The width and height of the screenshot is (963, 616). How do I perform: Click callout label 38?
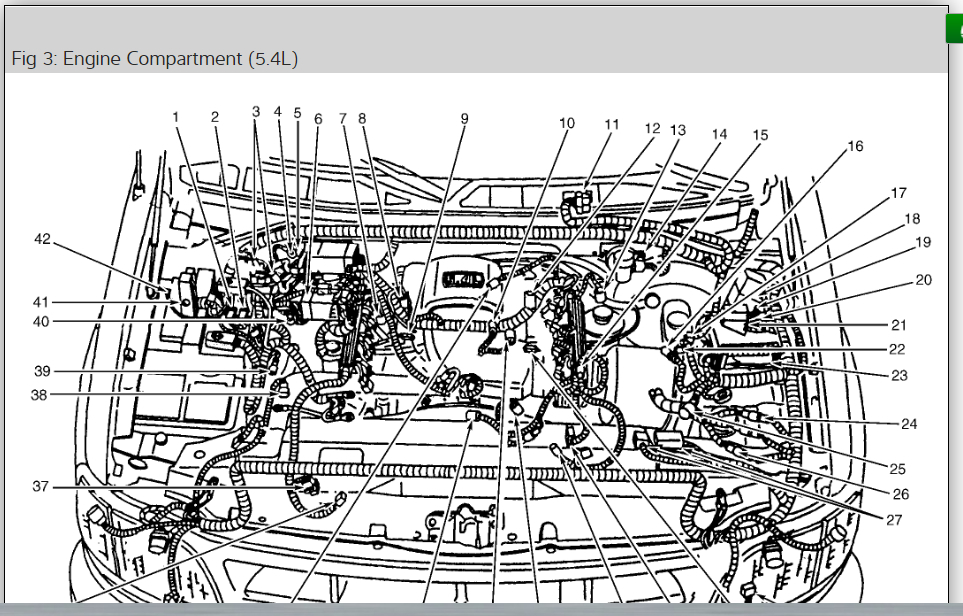point(39,395)
